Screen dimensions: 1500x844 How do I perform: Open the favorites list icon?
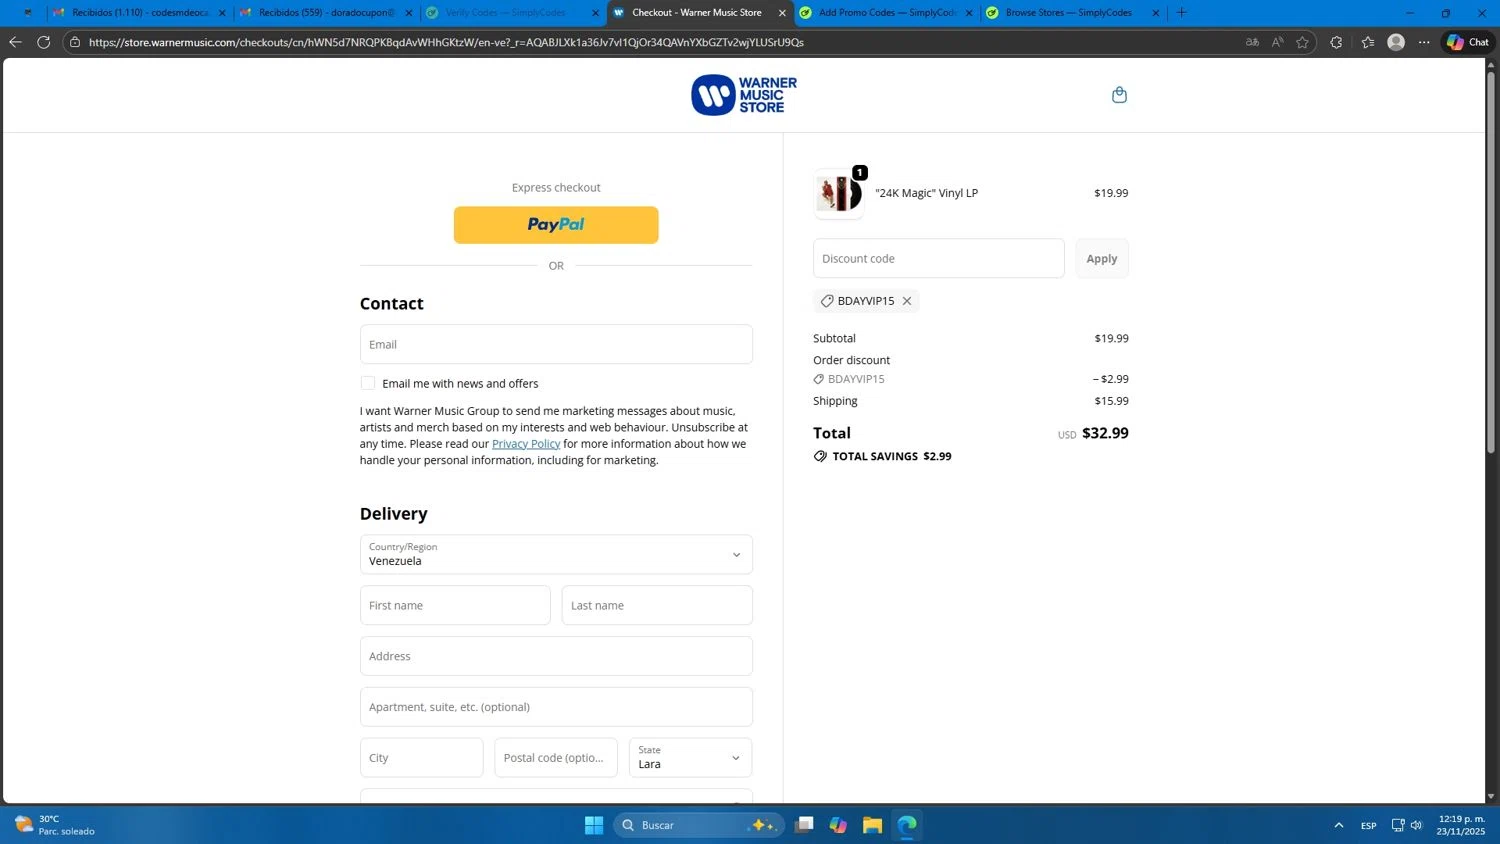(x=1367, y=42)
